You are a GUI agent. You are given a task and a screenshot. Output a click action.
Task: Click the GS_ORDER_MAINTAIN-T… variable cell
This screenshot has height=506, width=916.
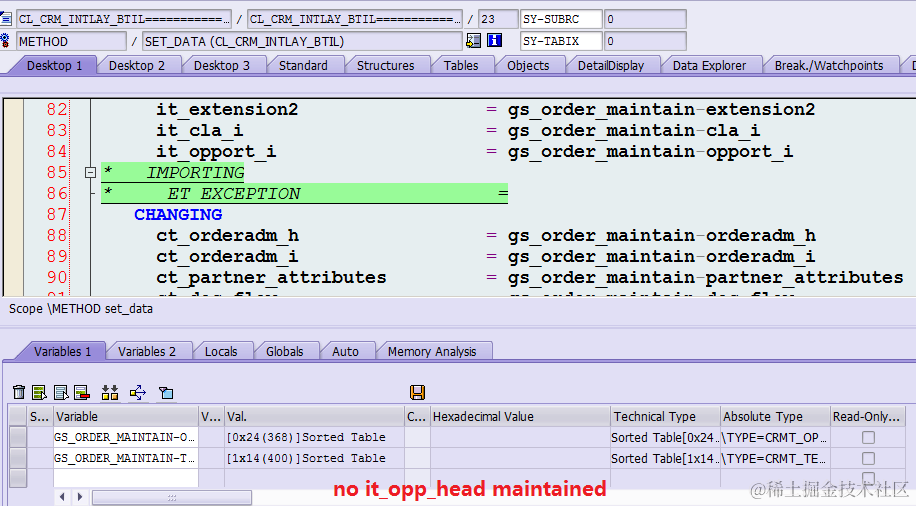tap(126, 458)
